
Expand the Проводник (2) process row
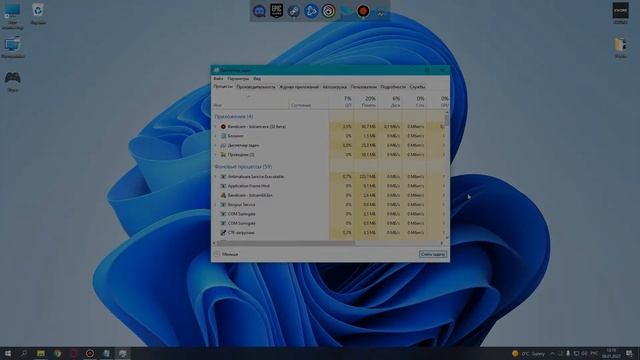pos(216,155)
